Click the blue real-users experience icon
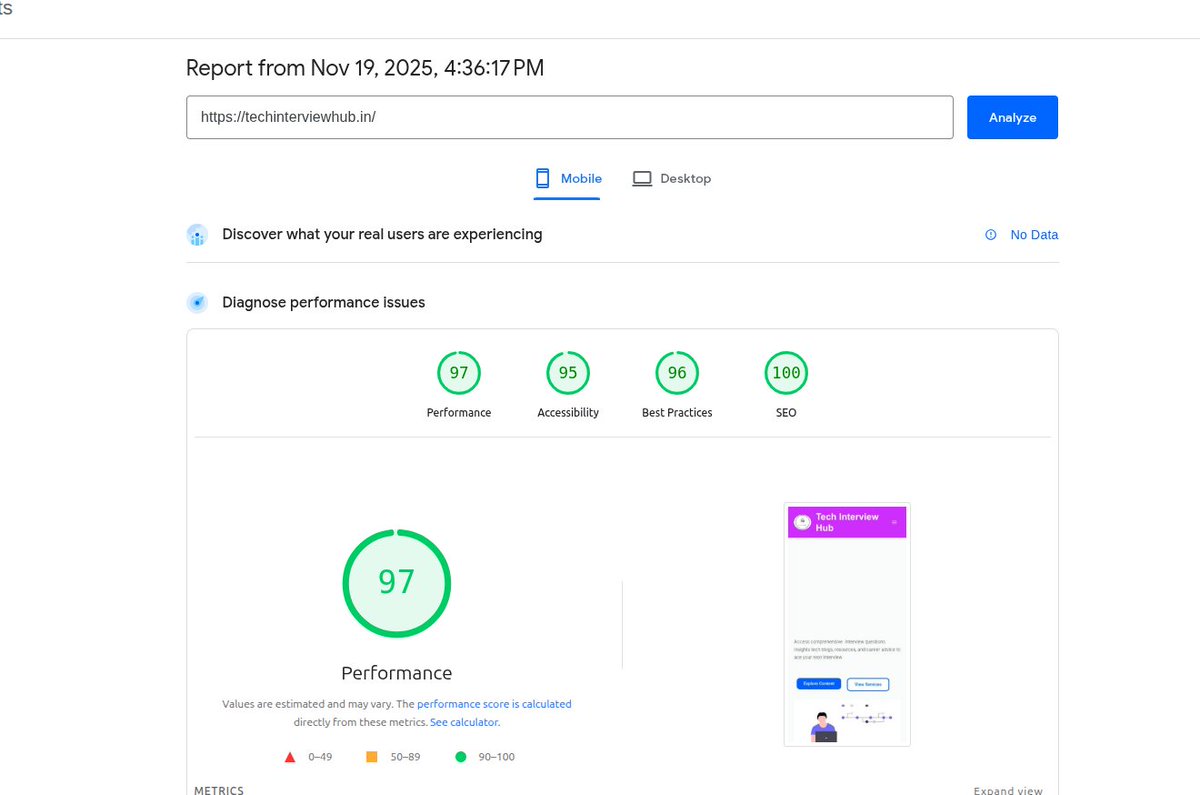The image size is (1200, 795). point(197,234)
